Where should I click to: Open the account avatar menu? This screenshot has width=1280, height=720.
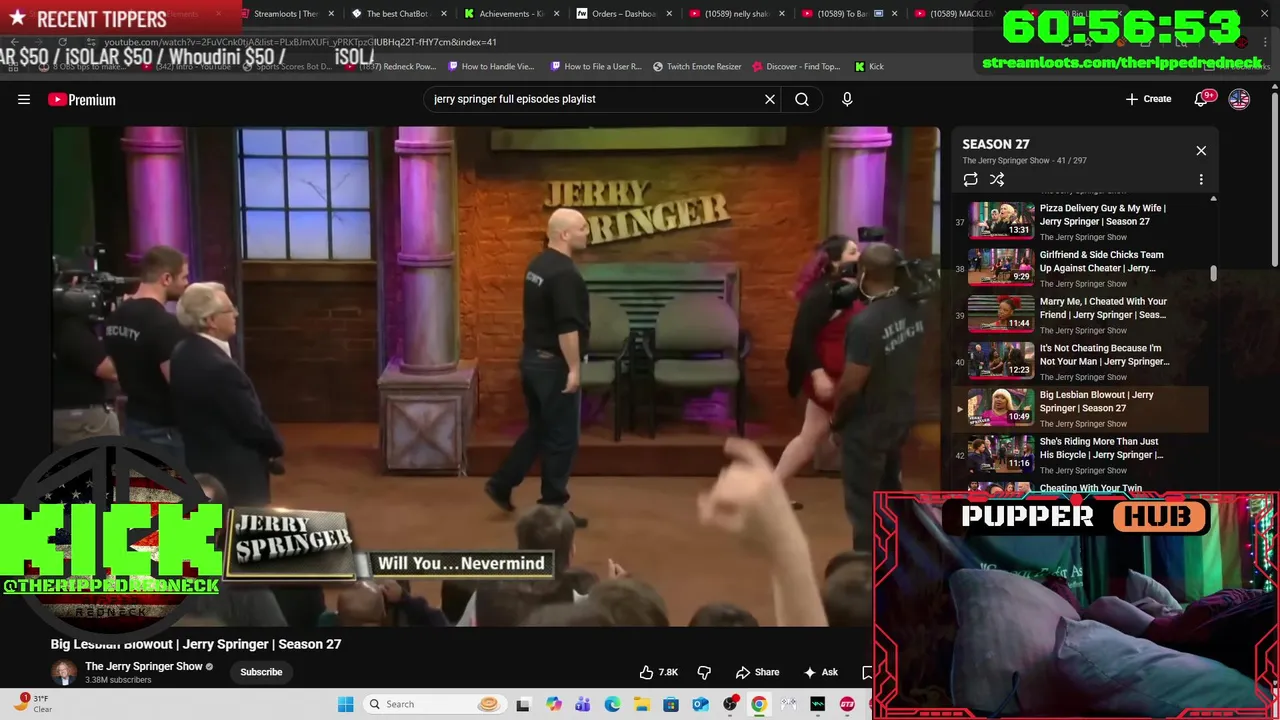pyautogui.click(x=1239, y=99)
